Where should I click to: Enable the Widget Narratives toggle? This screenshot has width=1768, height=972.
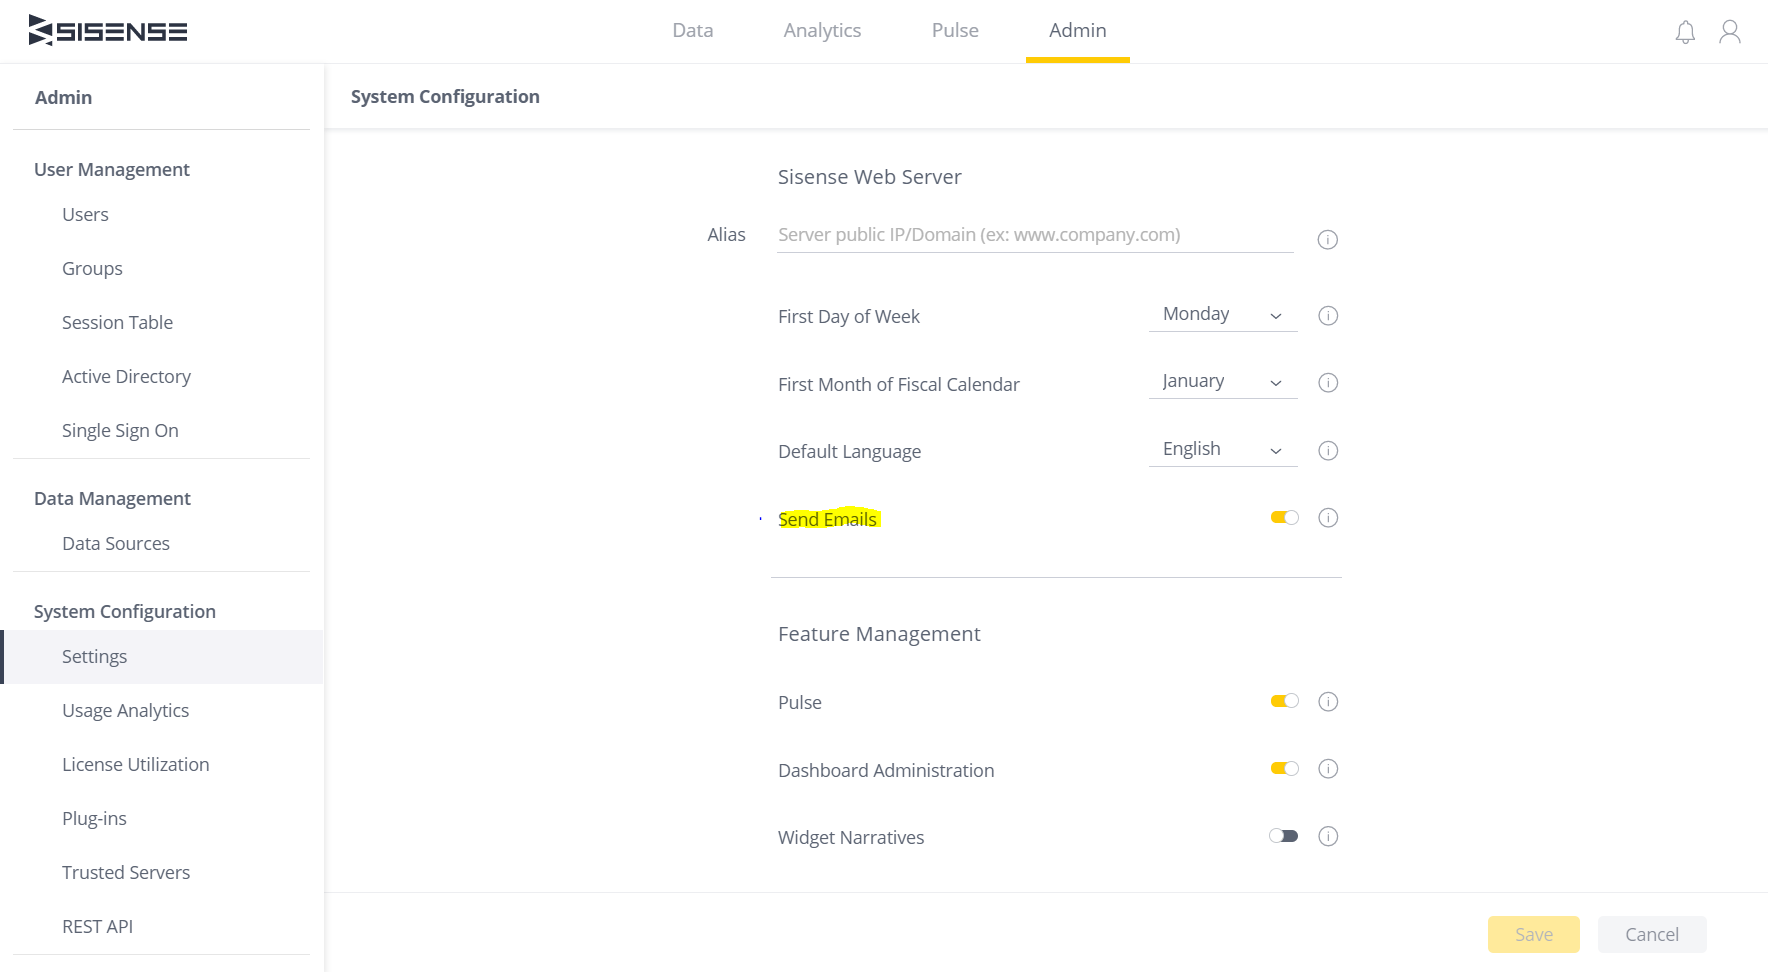(x=1284, y=837)
